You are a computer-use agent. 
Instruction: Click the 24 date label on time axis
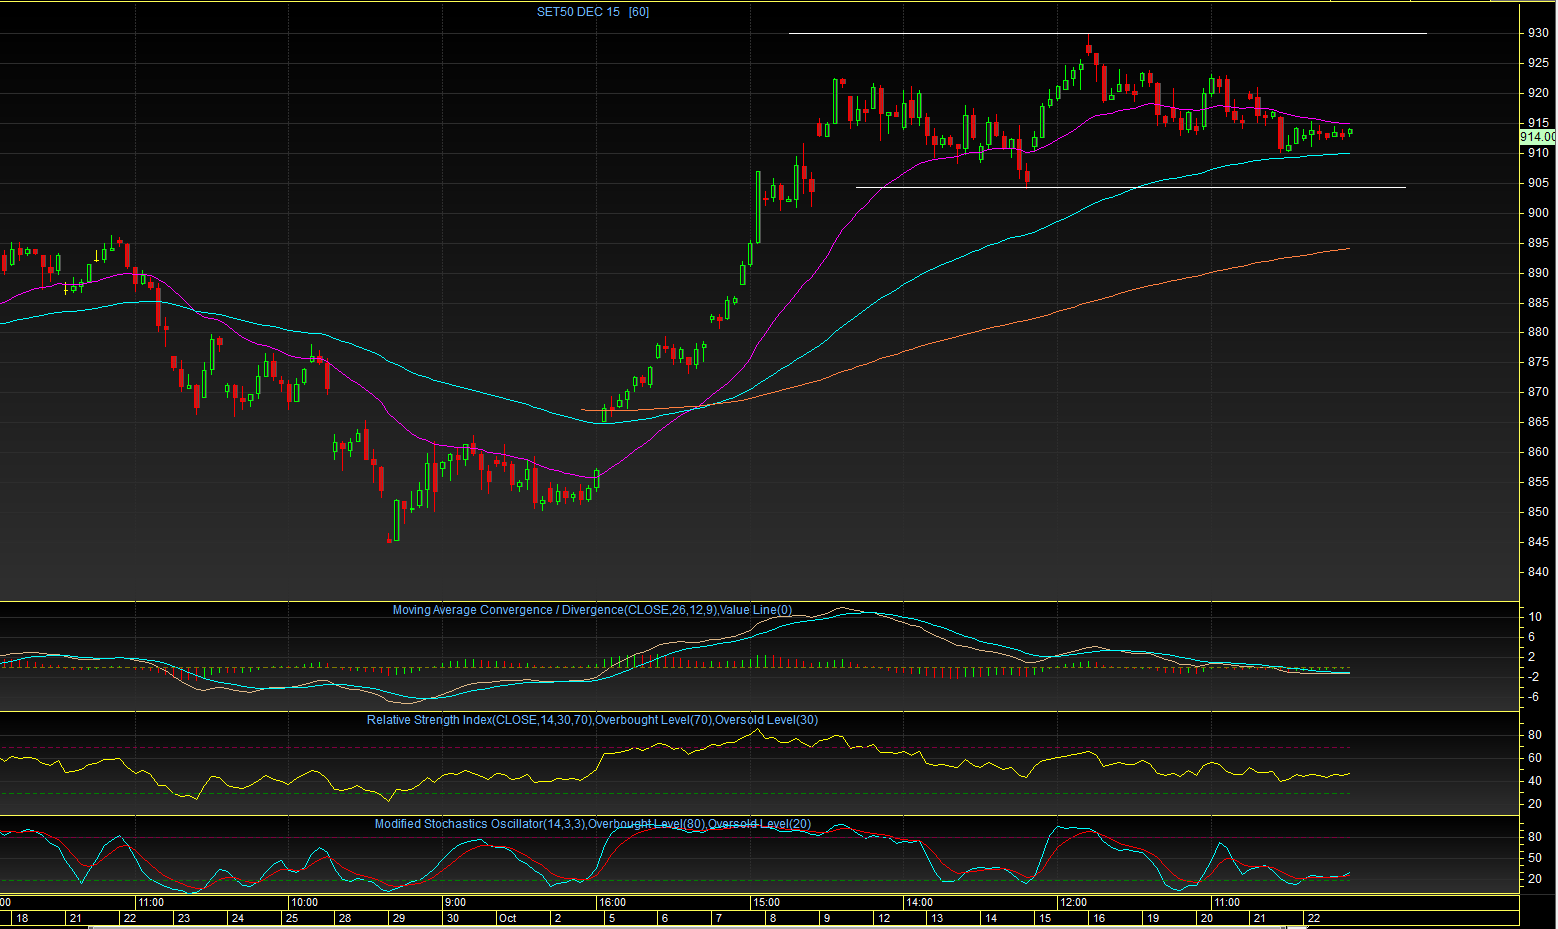(237, 918)
